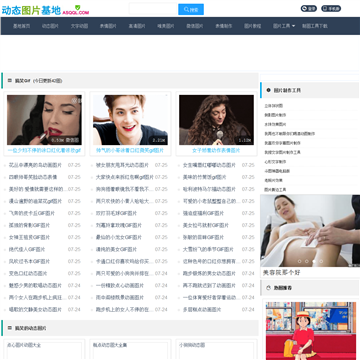Open the list link 绝代佳人GIF图片

[27, 249]
